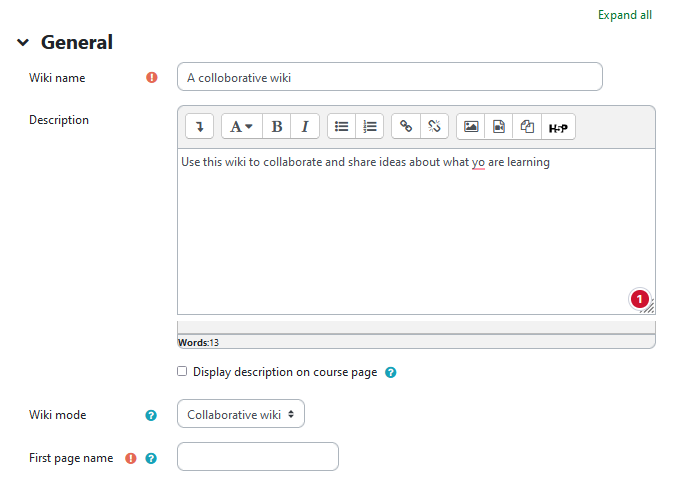The height and width of the screenshot is (482, 678).
Task: Click the unlink icon
Action: point(434,126)
